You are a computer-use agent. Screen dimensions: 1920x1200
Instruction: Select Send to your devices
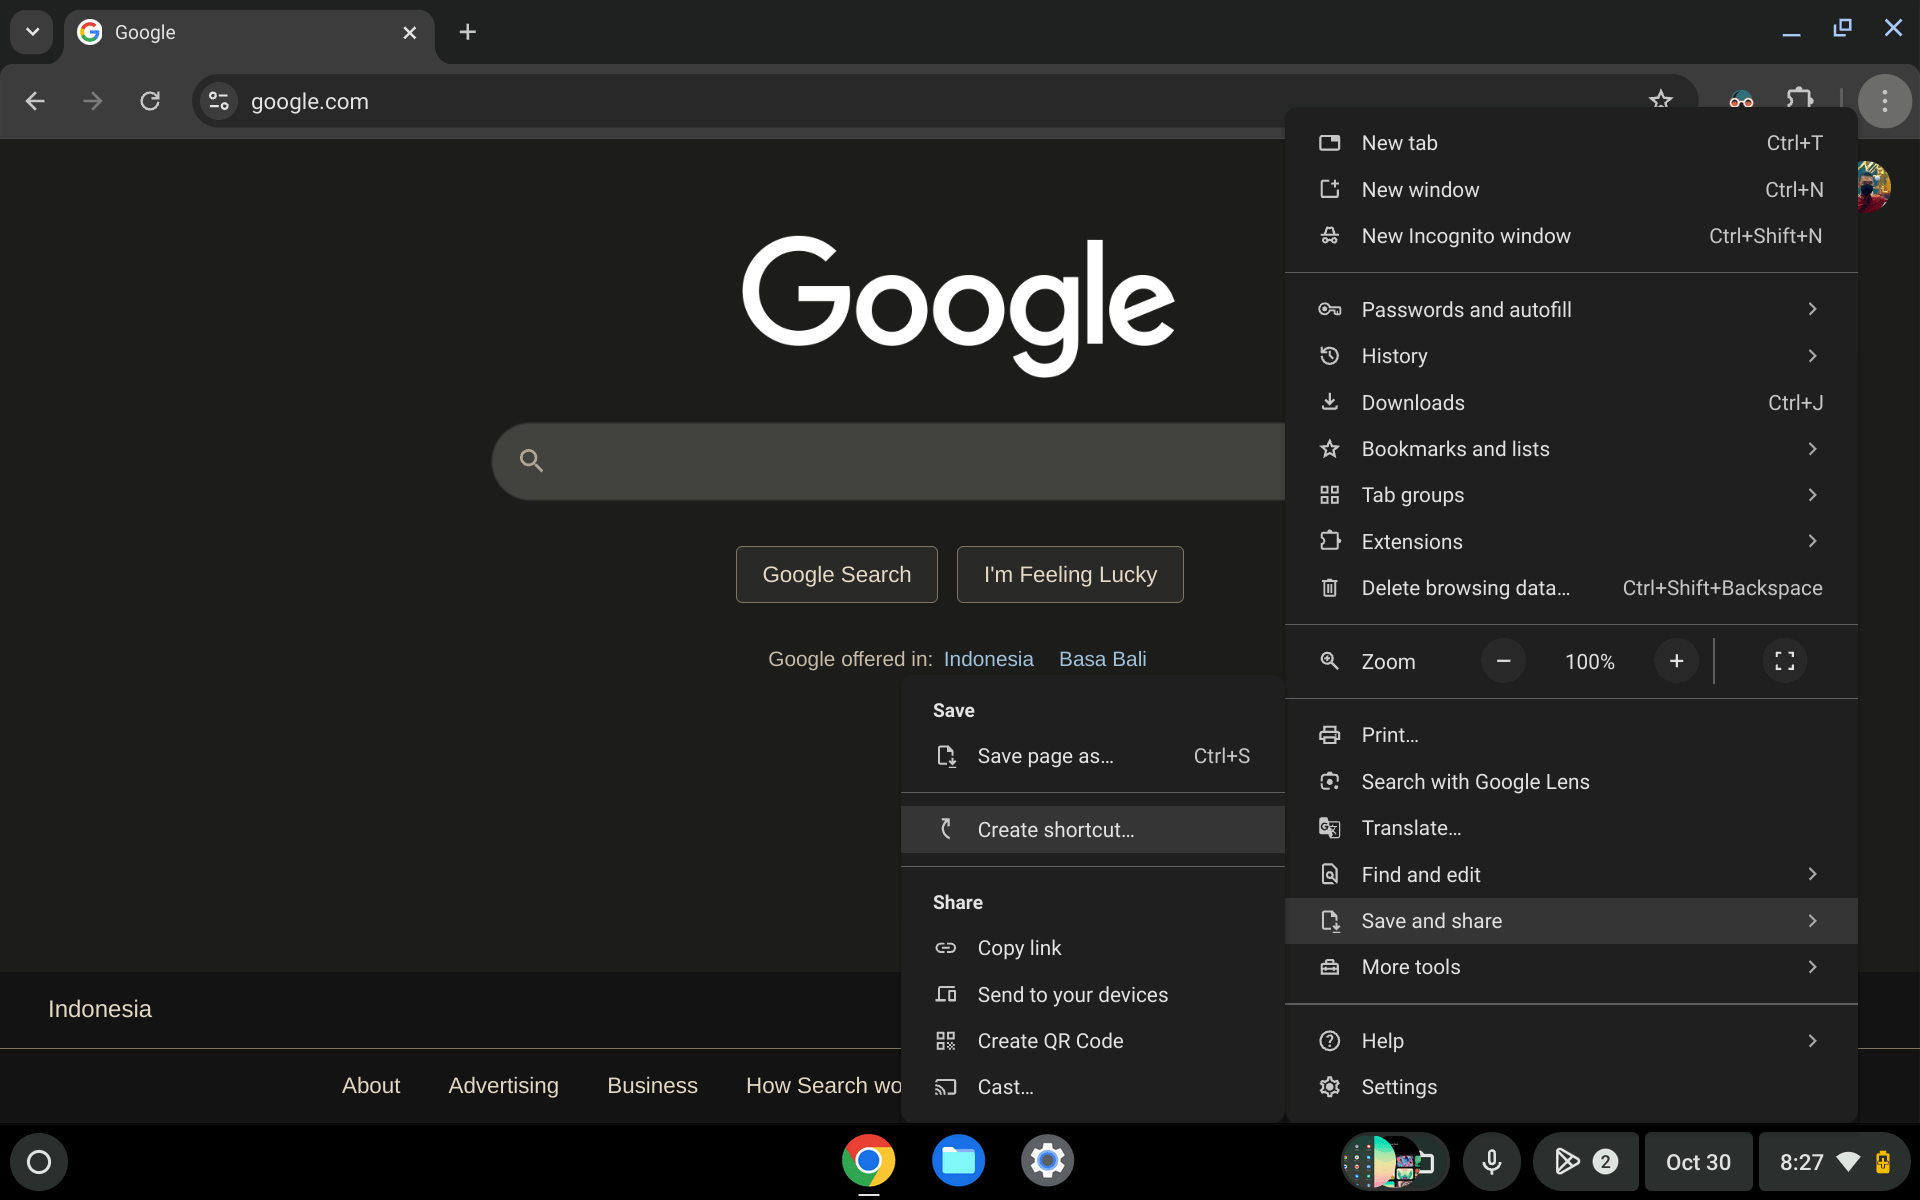coord(1092,995)
